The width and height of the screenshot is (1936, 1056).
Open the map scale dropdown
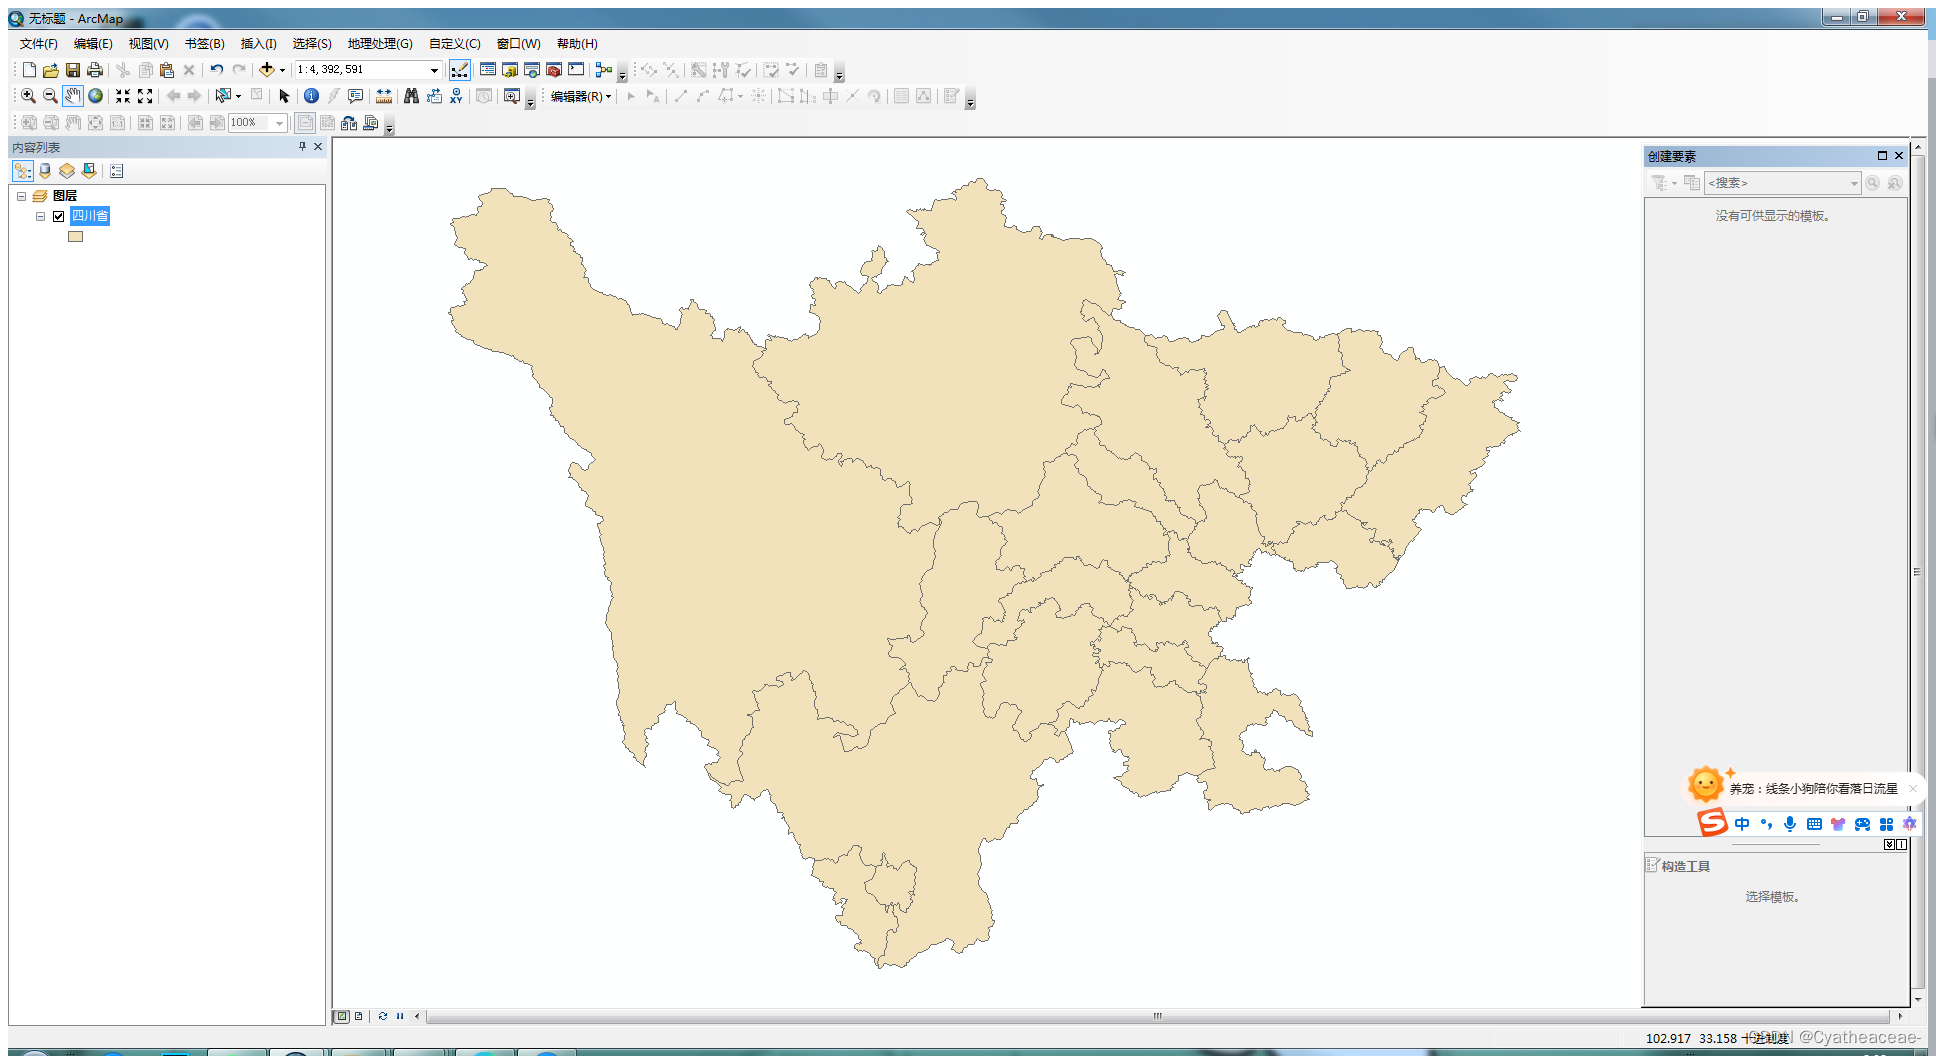pos(434,70)
